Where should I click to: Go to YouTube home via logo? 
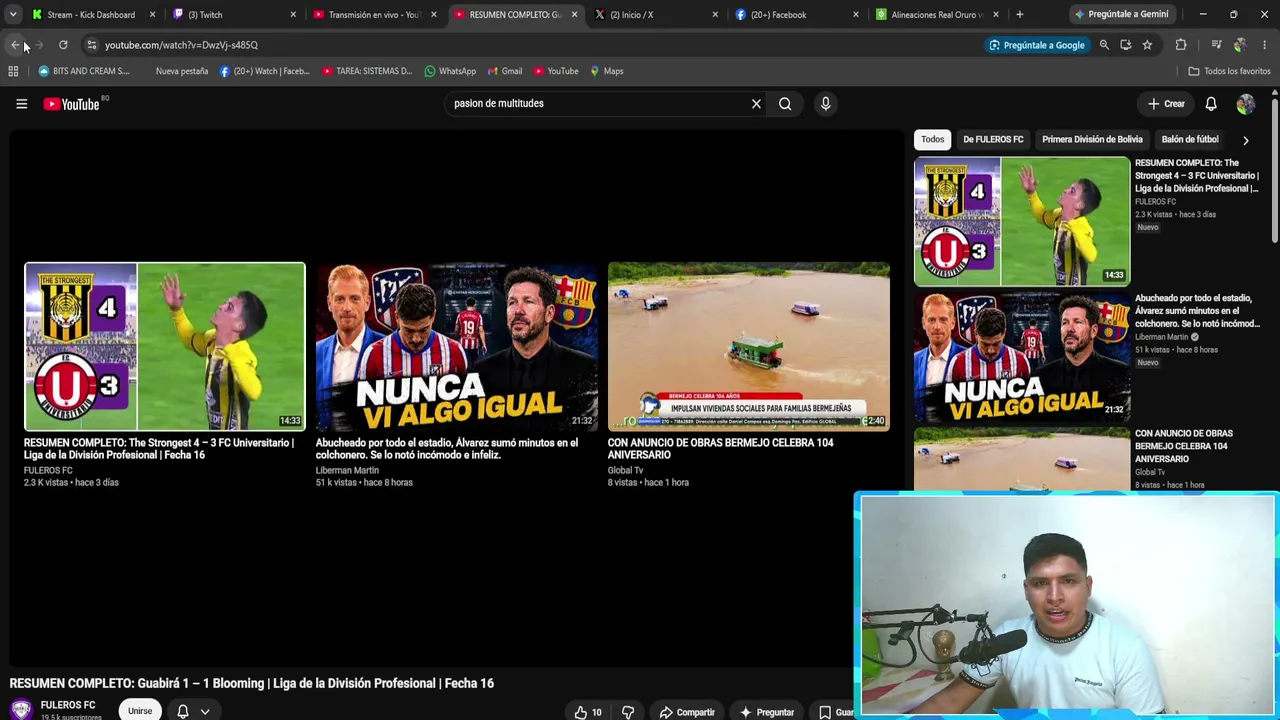click(x=71, y=104)
